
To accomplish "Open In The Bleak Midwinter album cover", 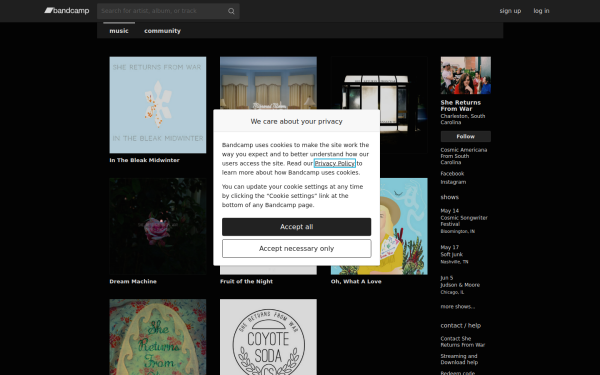I will click(158, 105).
